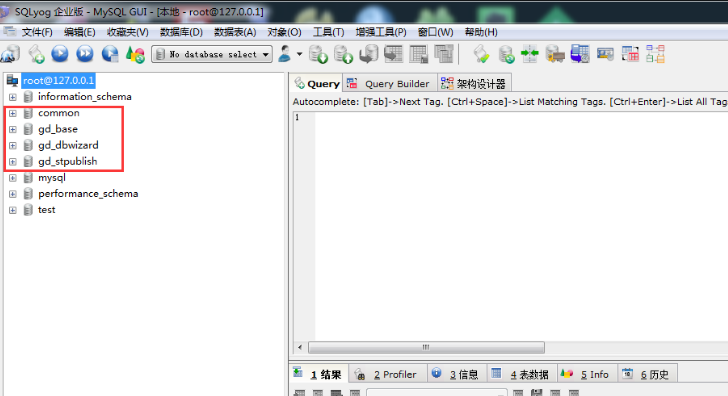The height and width of the screenshot is (396, 728).
Task: Open visual data compare icon
Action: pos(630,54)
